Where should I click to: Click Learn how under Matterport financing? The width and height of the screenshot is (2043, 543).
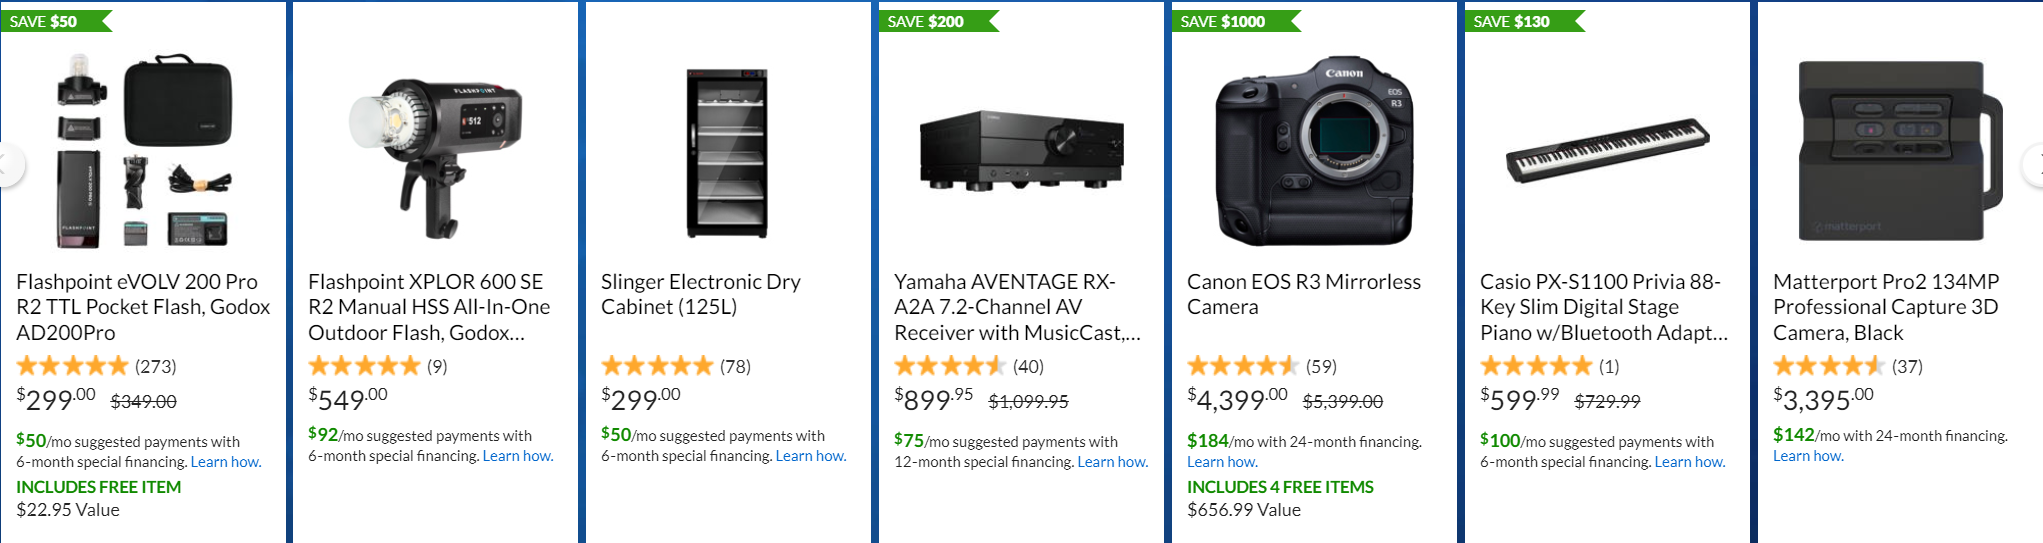point(1808,456)
